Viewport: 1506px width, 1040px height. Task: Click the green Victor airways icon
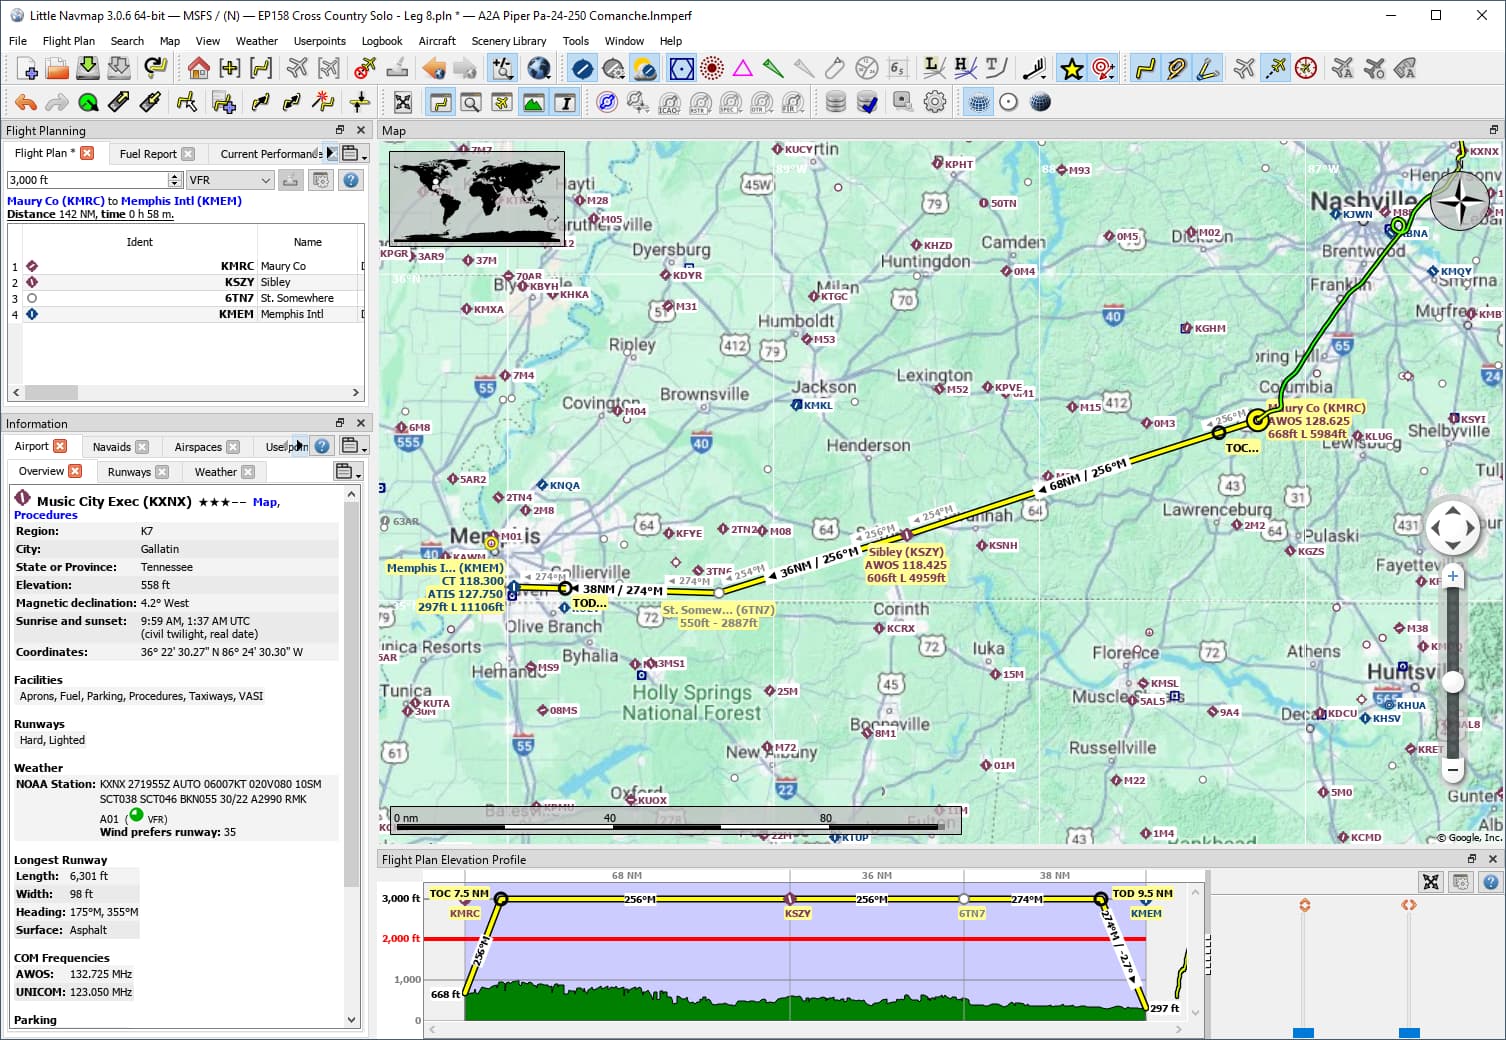tap(773, 68)
